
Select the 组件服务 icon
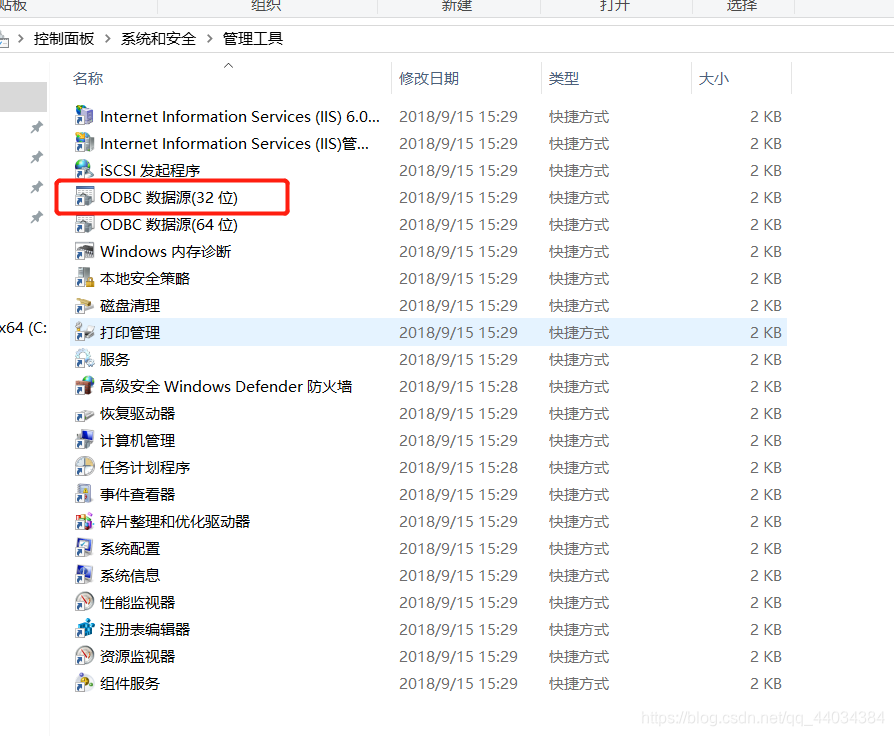click(84, 683)
